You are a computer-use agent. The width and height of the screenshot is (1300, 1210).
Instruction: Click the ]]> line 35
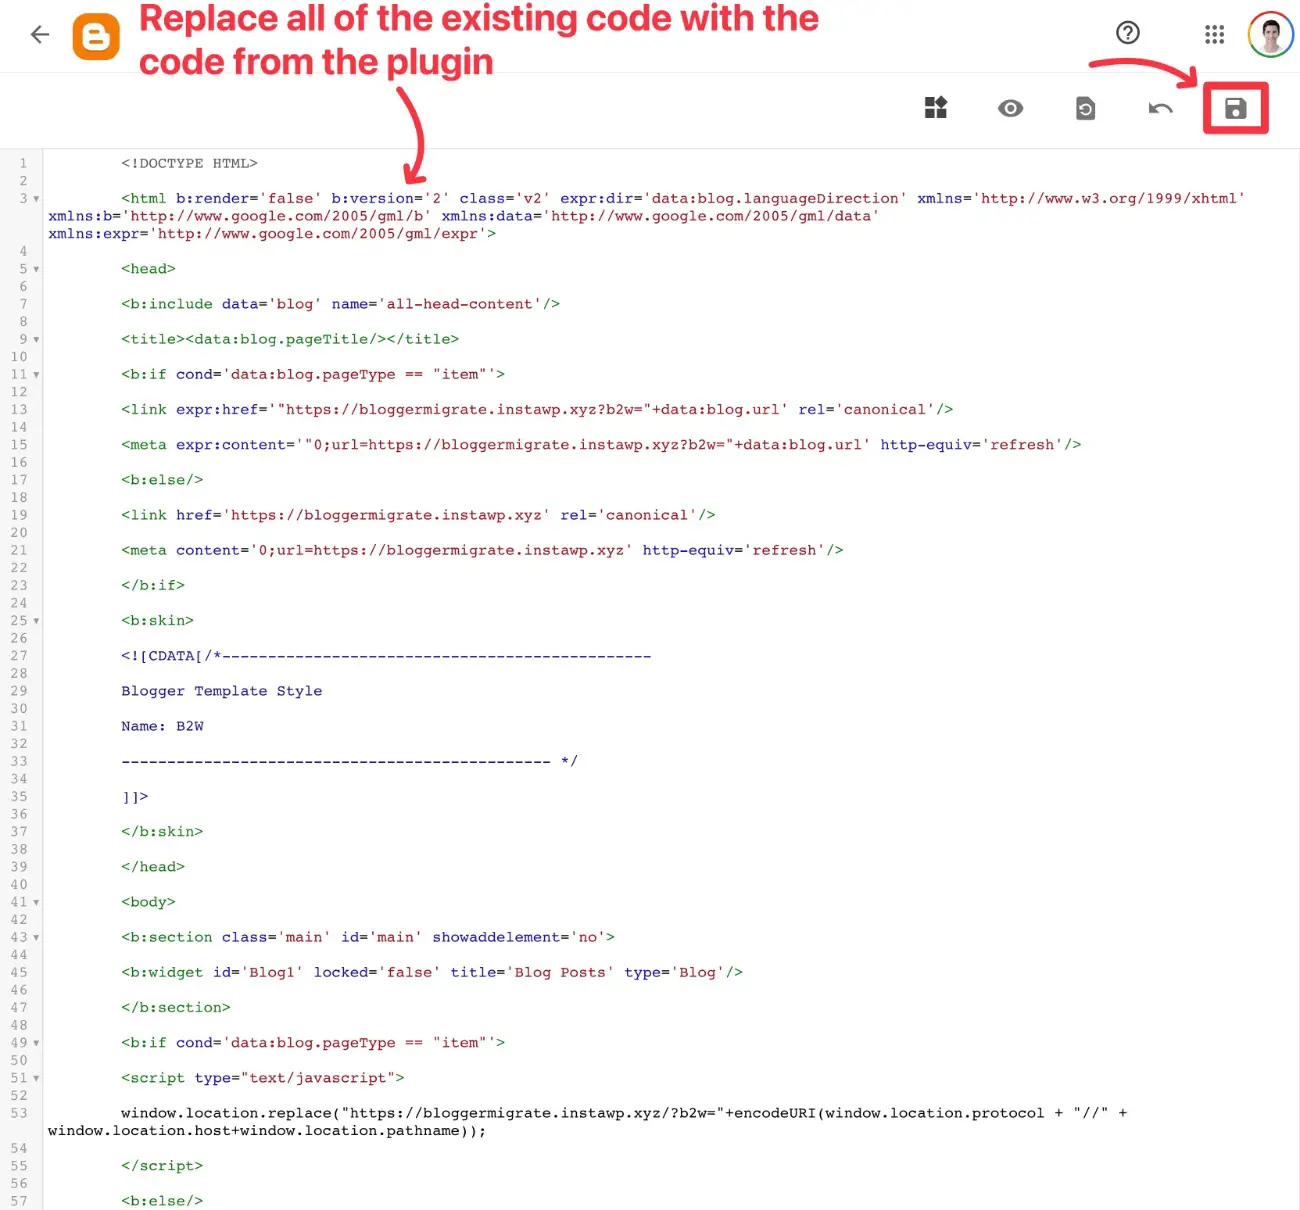135,797
